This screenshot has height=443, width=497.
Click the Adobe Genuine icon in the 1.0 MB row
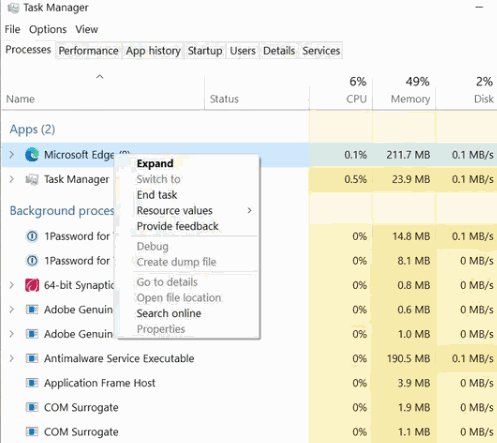tap(32, 334)
